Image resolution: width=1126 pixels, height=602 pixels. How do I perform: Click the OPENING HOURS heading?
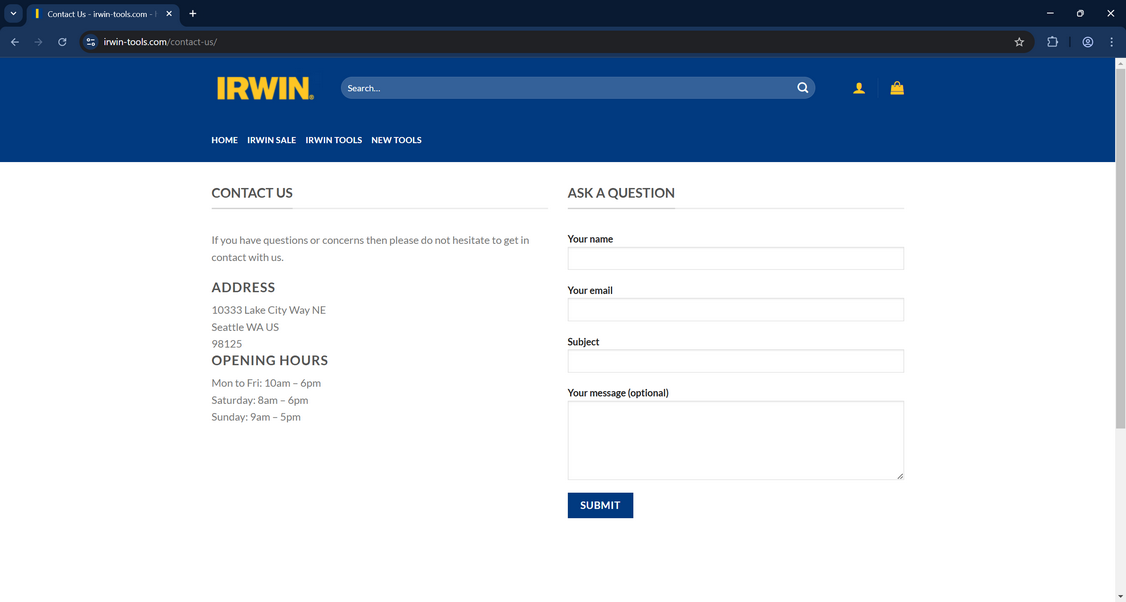[269, 361]
